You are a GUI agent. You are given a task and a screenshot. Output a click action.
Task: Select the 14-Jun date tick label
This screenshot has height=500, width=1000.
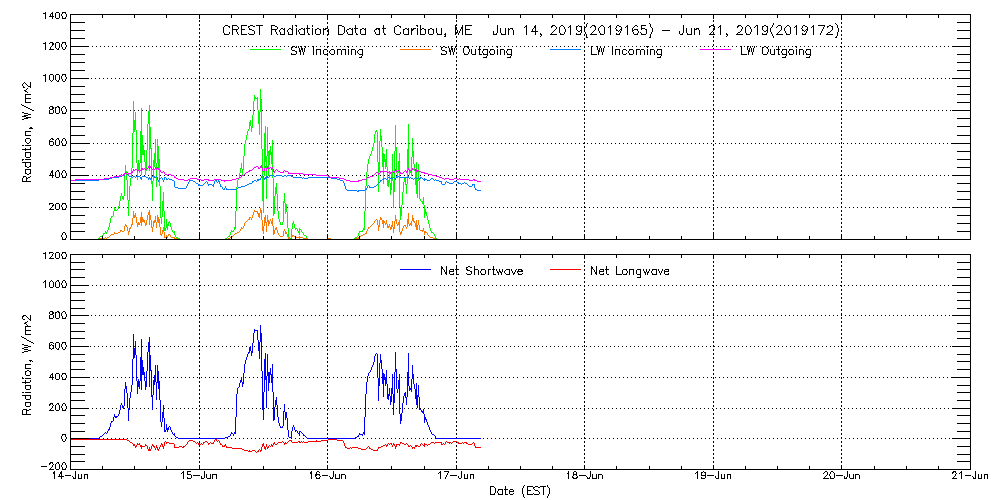(x=72, y=477)
